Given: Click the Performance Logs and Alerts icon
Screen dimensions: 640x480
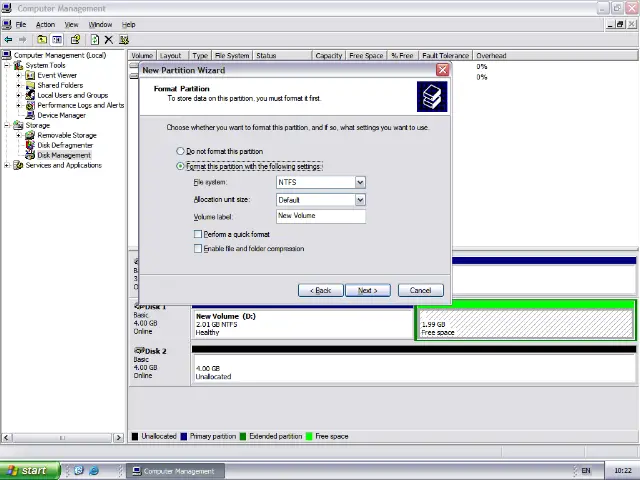Looking at the screenshot, I should [x=30, y=105].
